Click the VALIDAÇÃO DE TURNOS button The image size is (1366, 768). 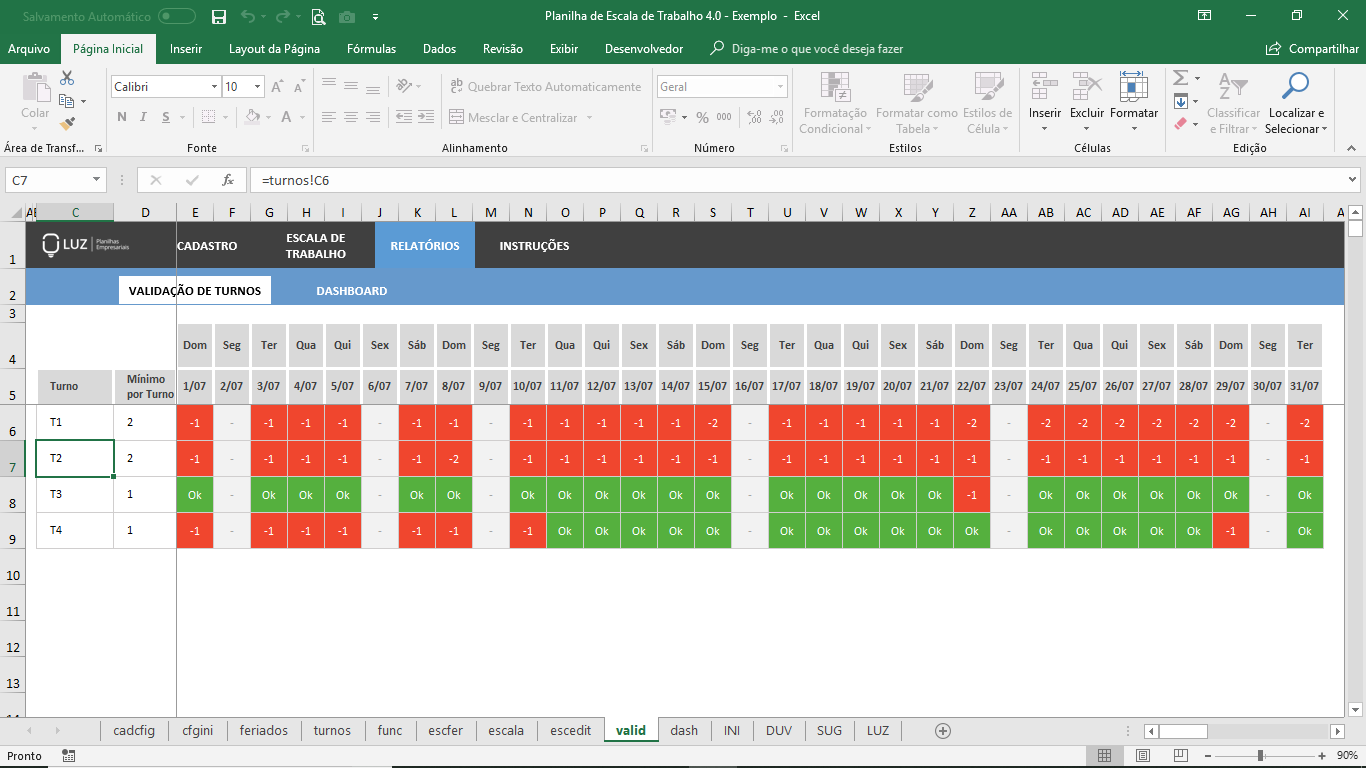(x=195, y=291)
